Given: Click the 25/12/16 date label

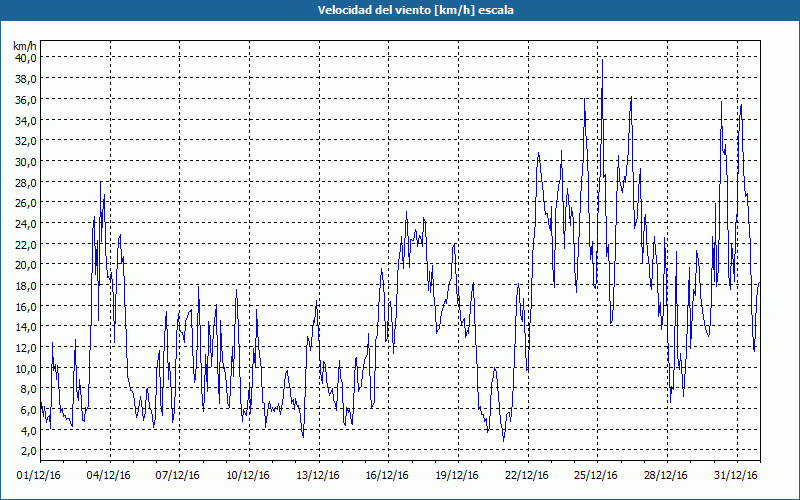Looking at the screenshot, I should tap(597, 475).
